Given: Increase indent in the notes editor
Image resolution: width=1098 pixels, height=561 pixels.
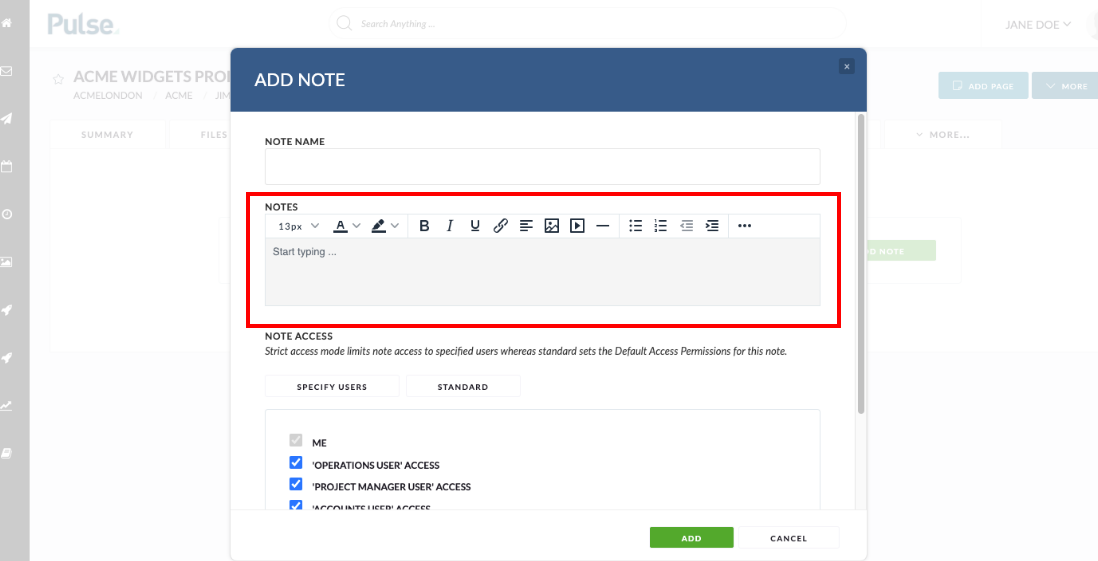Looking at the screenshot, I should pyautogui.click(x=711, y=226).
